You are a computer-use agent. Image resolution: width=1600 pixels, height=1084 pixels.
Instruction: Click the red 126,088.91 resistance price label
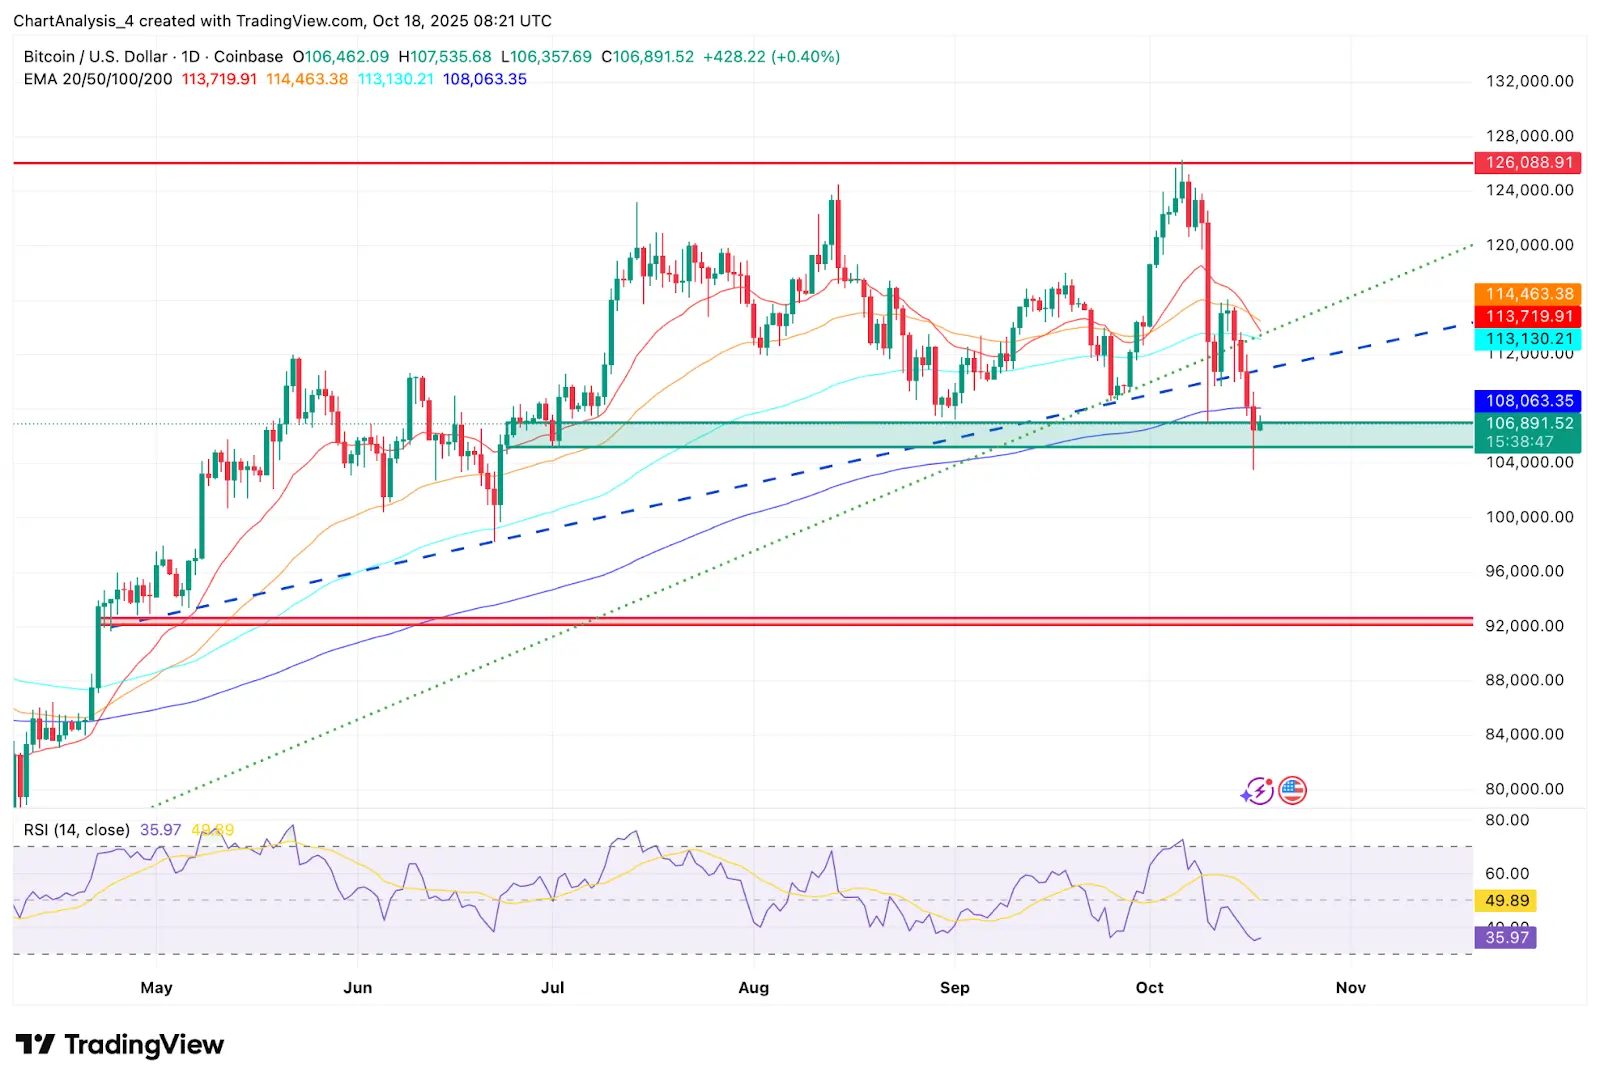click(1528, 163)
